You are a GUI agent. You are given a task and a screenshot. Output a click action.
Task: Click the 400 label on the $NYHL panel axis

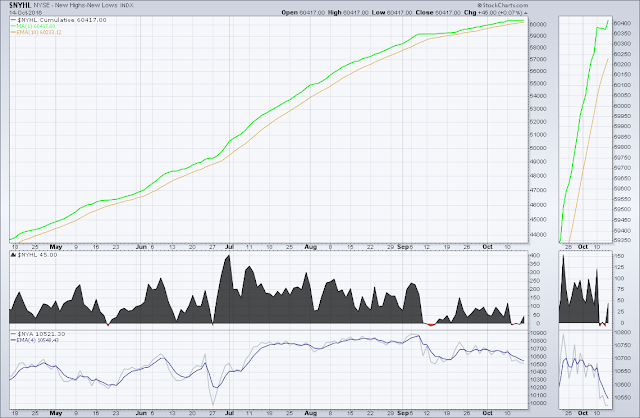(536, 256)
